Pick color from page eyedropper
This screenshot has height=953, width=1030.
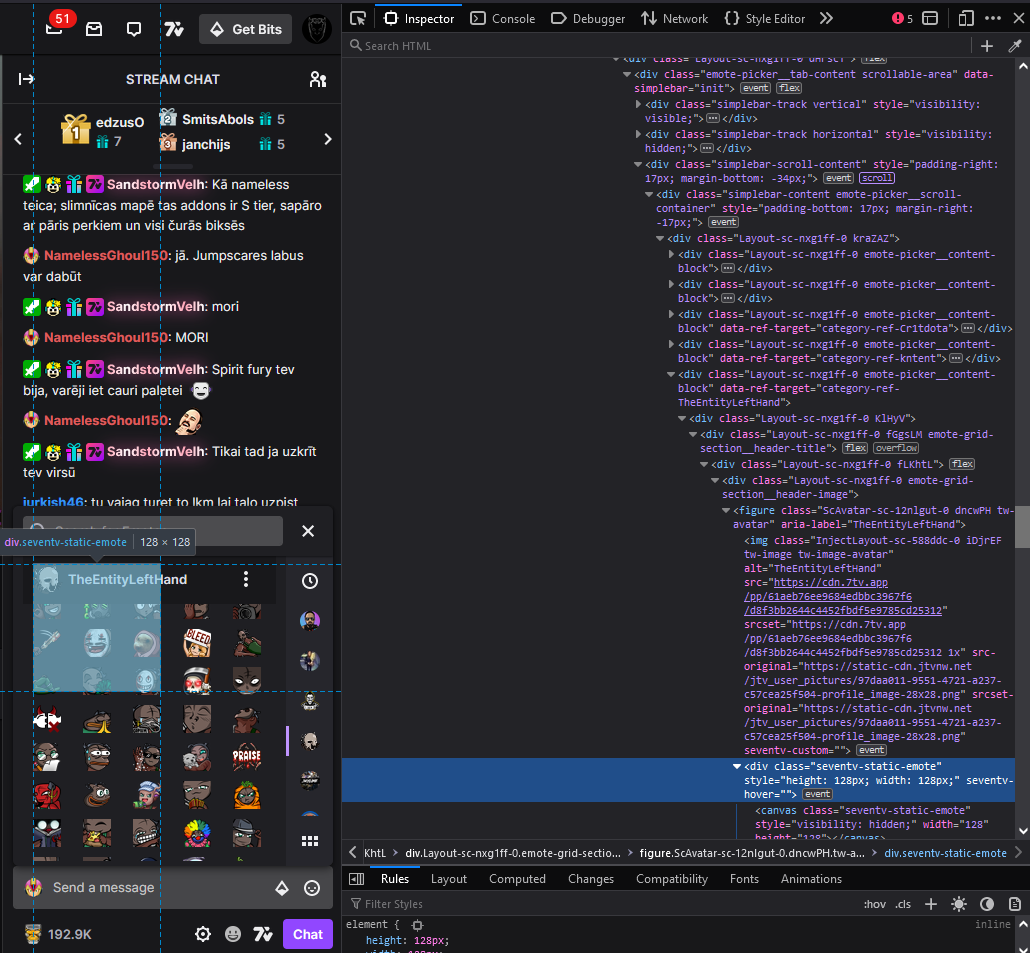pos(1015,45)
